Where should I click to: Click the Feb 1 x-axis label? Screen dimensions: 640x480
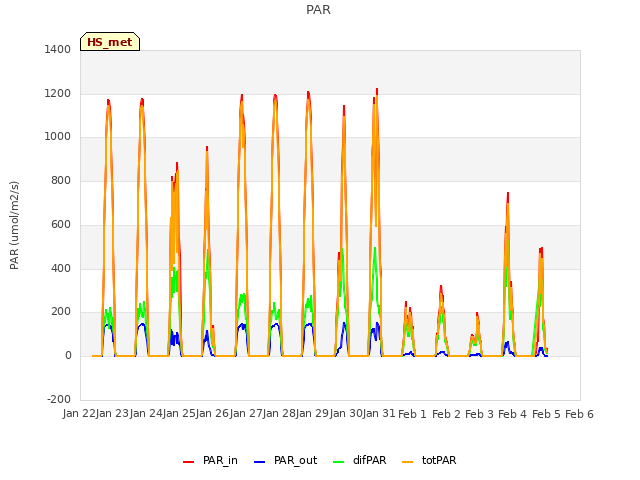point(412,414)
